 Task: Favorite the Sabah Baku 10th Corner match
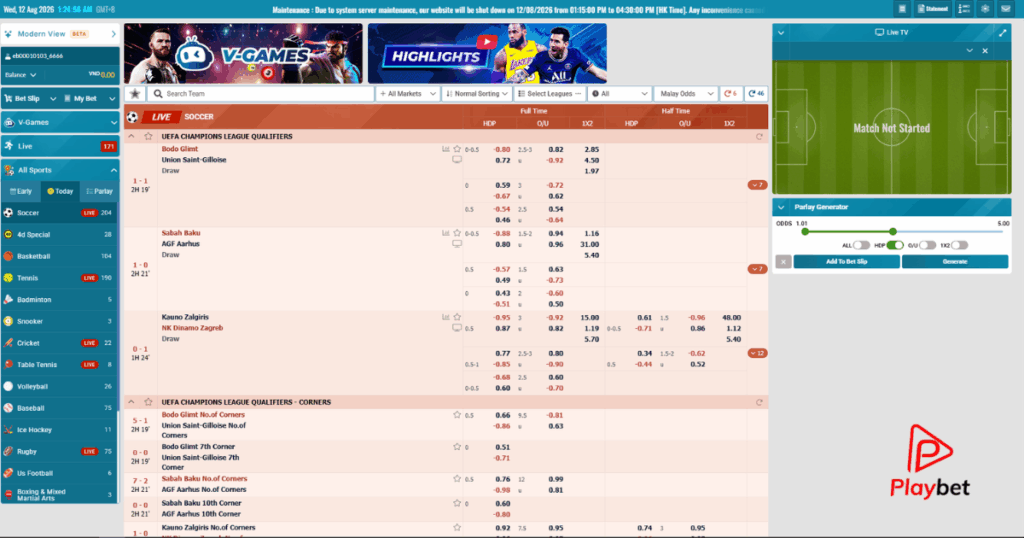(457, 503)
